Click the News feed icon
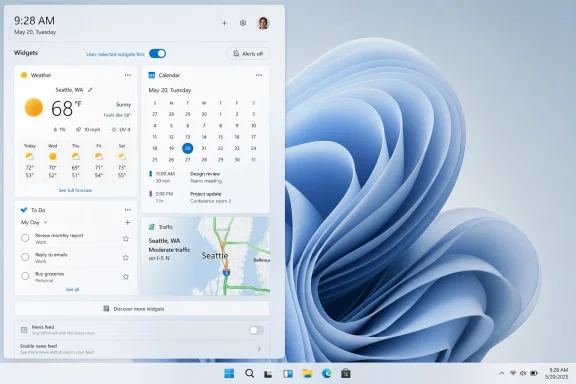576x384 pixels. pos(24,330)
